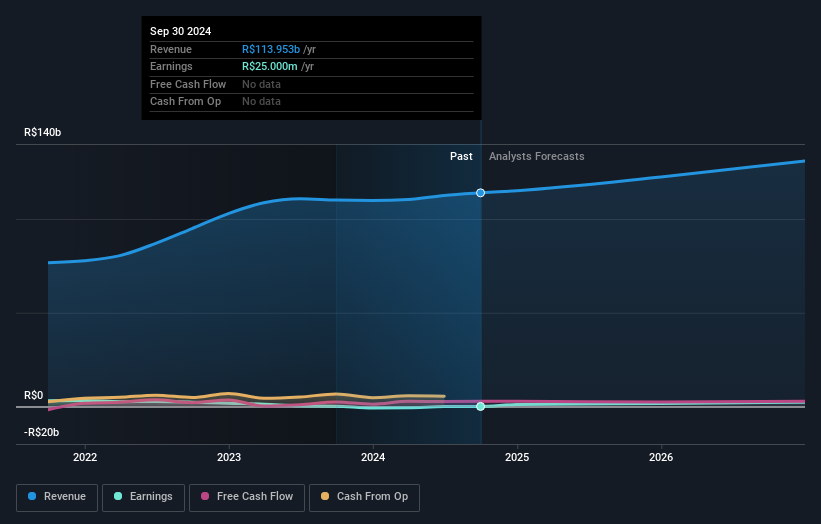Click the 2026 x-axis label

(x=661, y=457)
